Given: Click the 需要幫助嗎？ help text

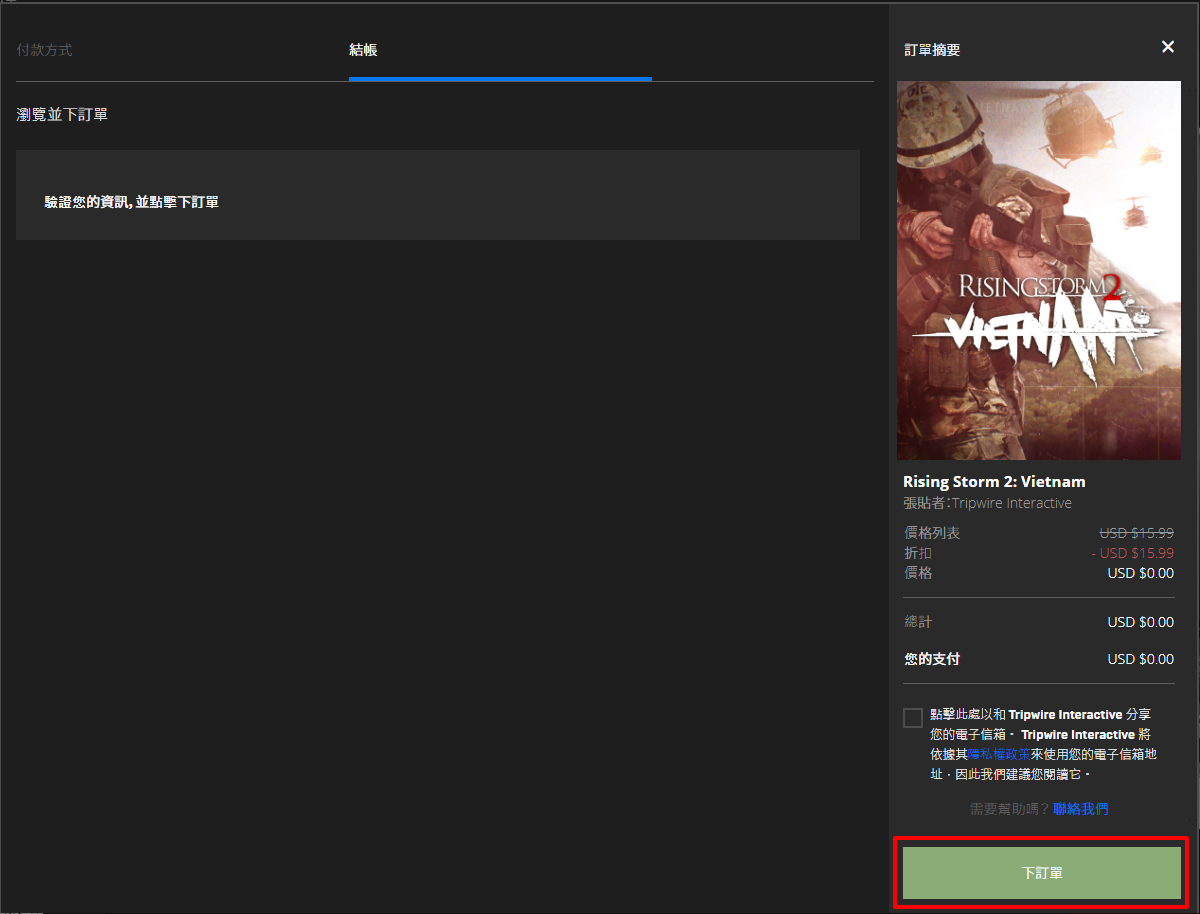Looking at the screenshot, I should (x=1010, y=808).
